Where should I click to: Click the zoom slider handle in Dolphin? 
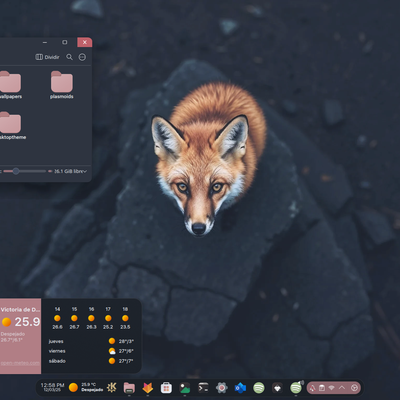click(x=16, y=171)
